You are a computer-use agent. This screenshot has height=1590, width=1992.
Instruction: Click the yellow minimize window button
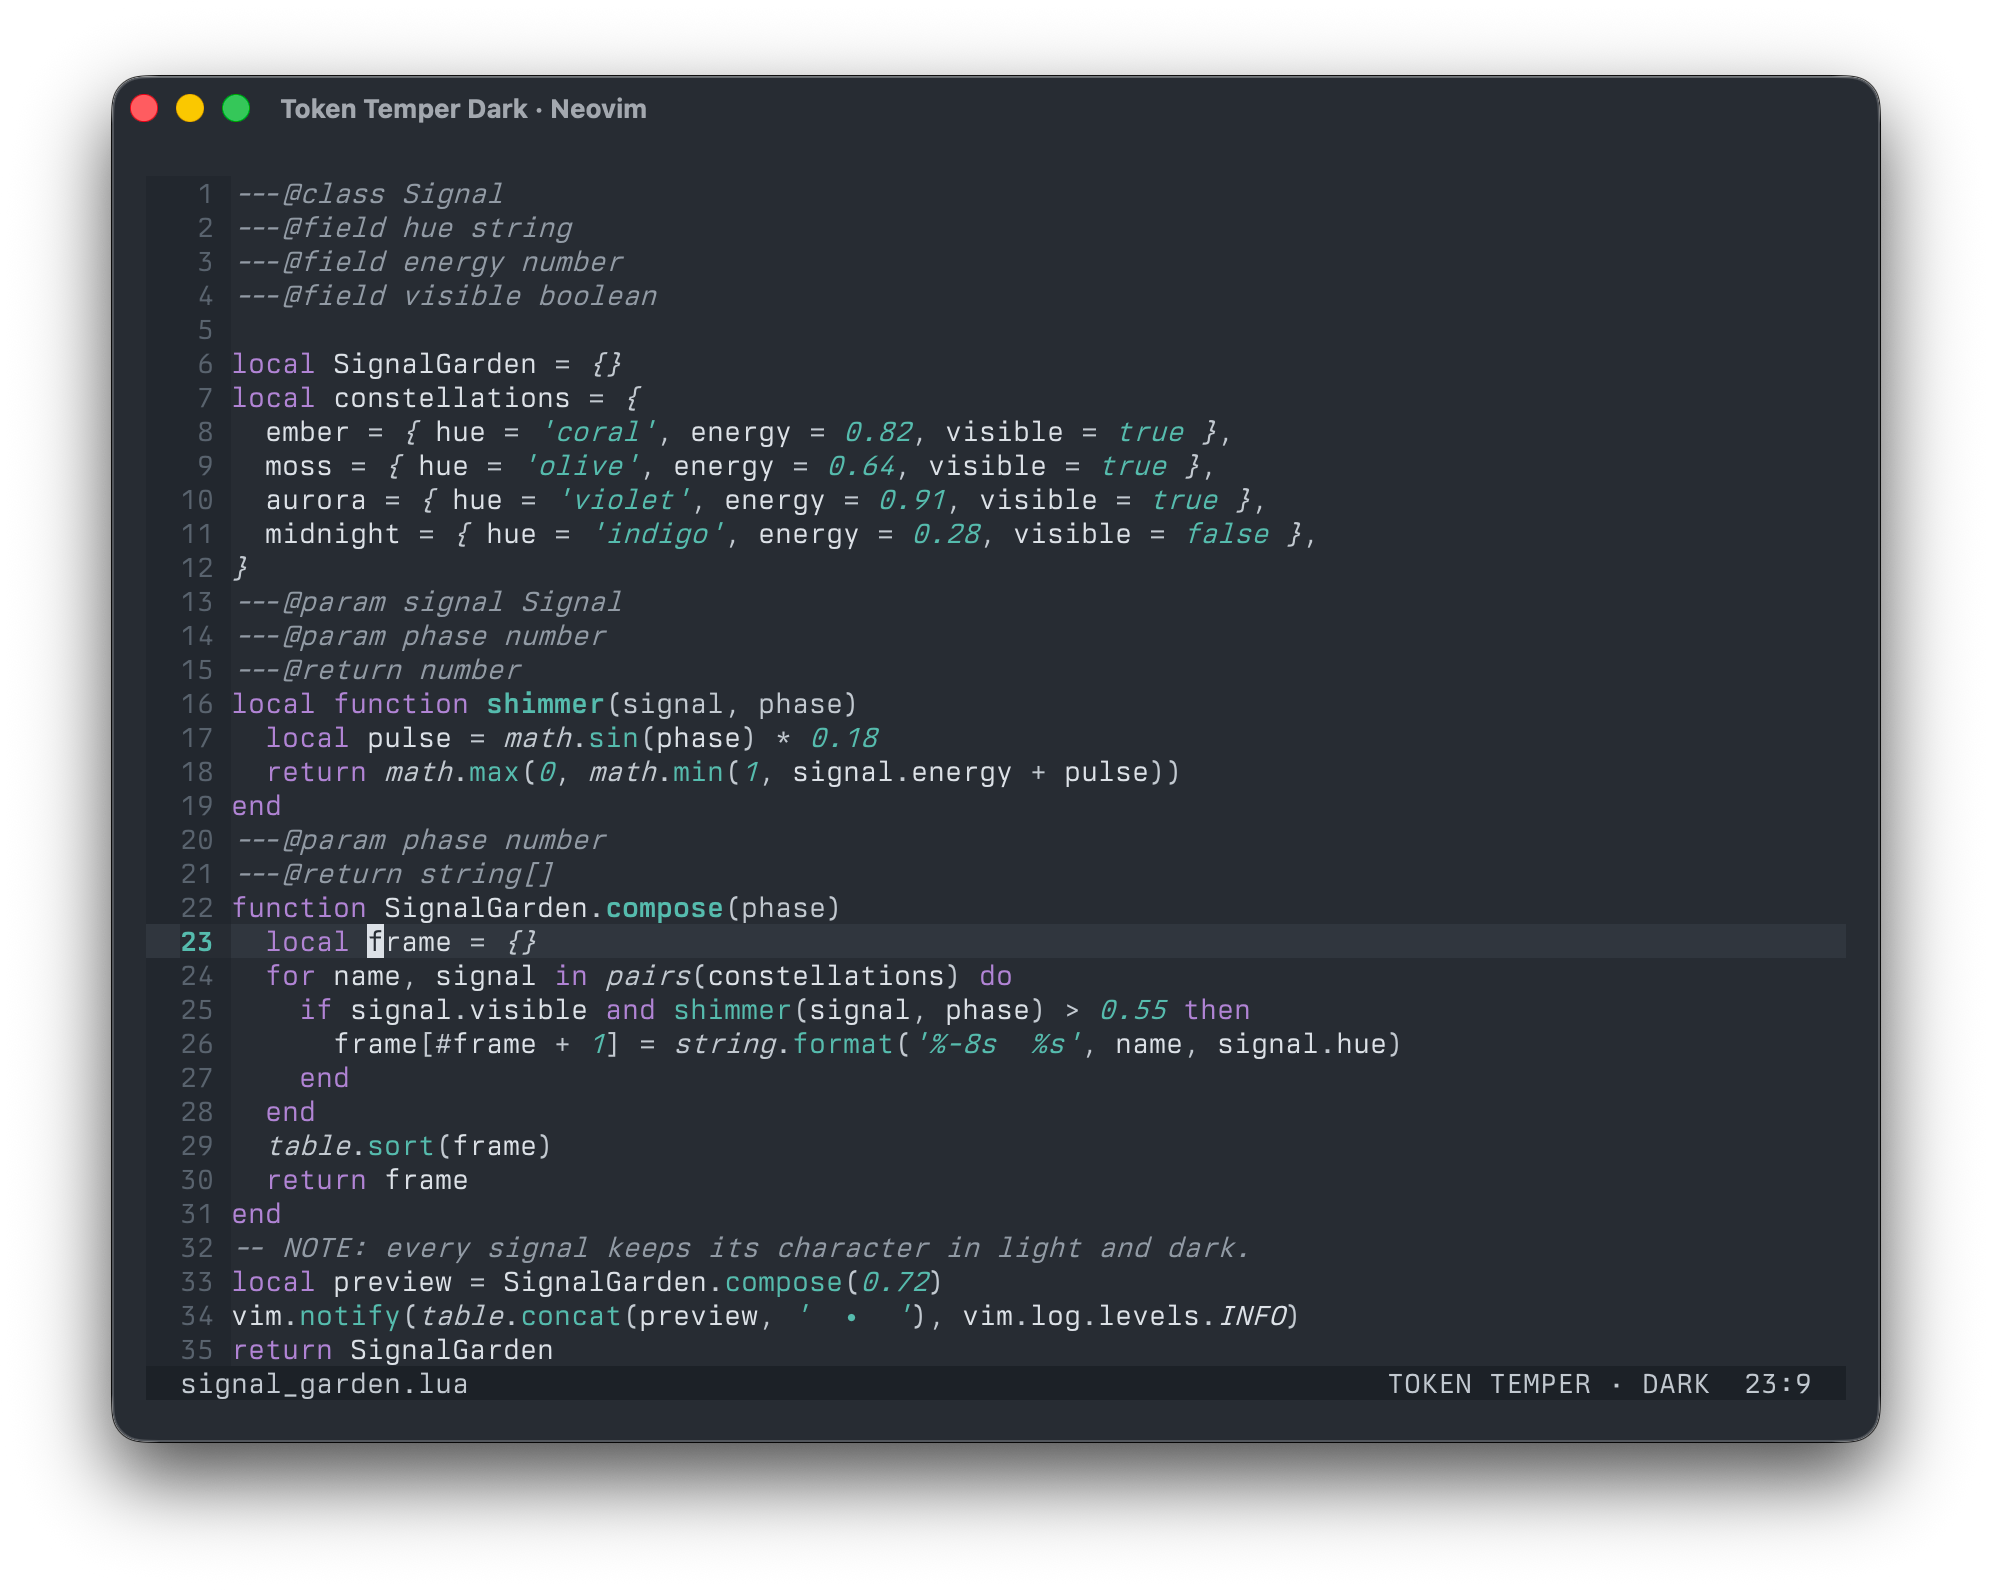pos(190,108)
